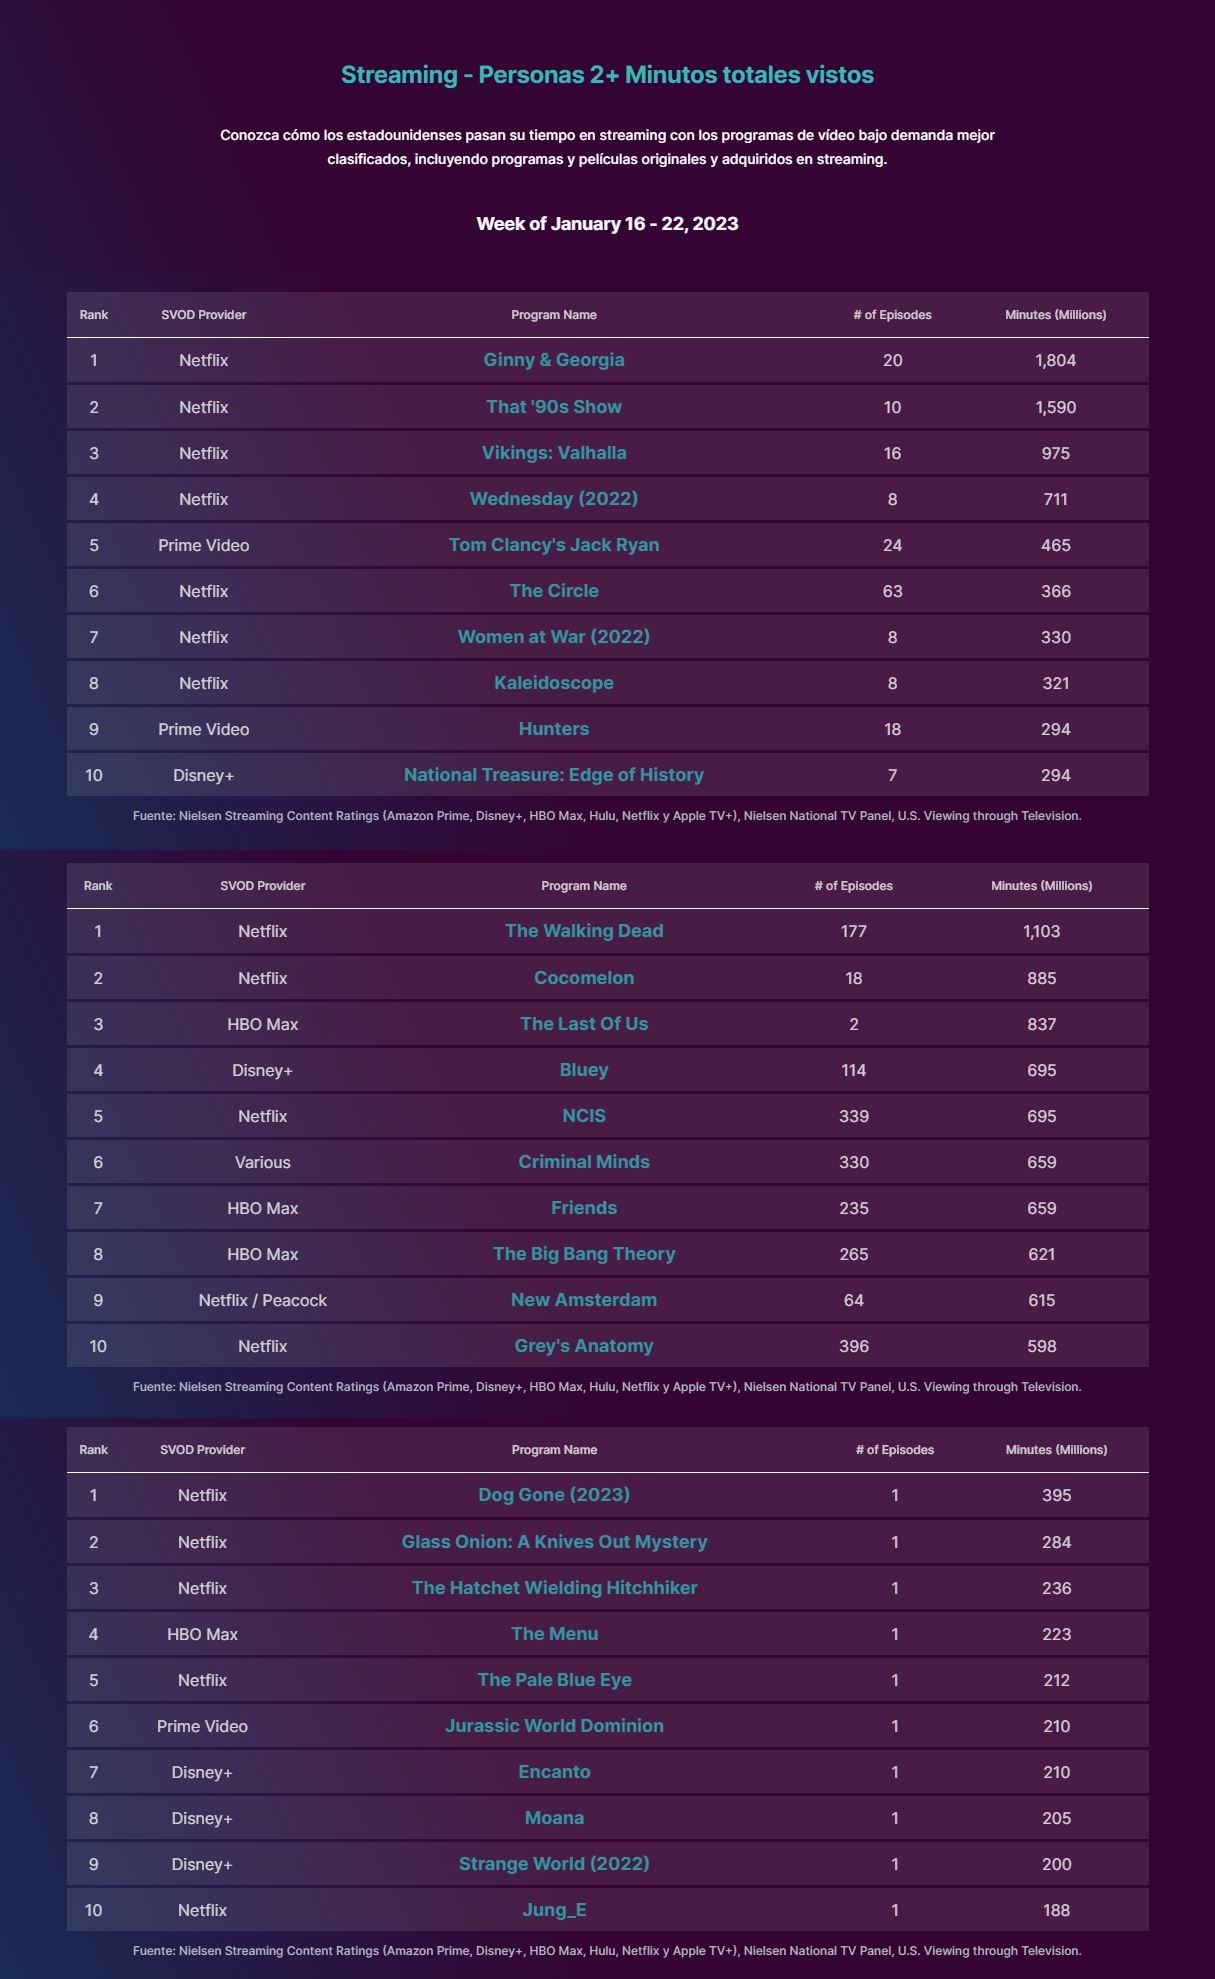1215x1979 pixels.
Task: Open Dog Gone (2023) movie link
Action: pos(554,1495)
